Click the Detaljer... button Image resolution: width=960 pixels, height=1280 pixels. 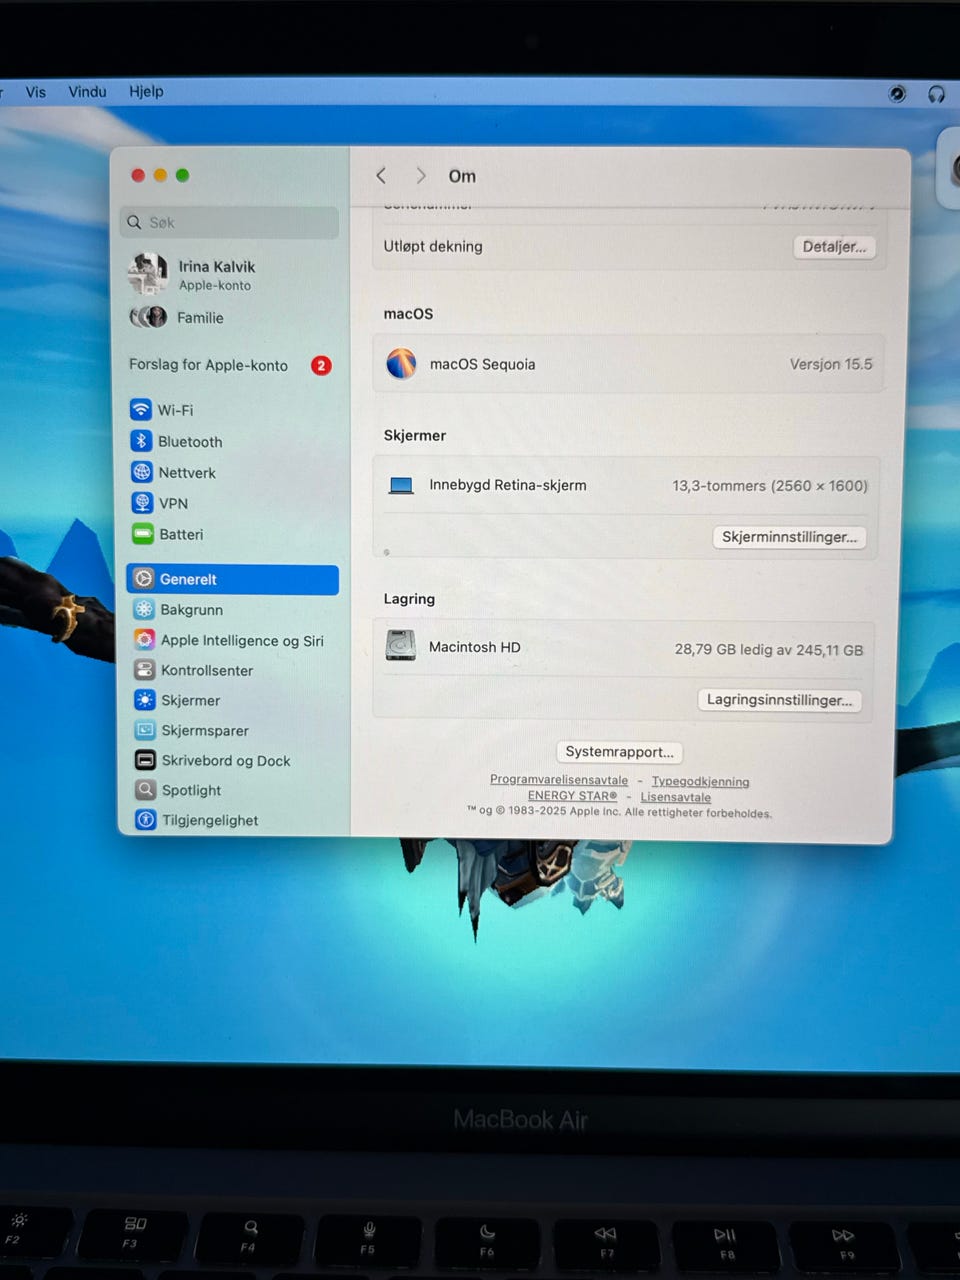834,247
